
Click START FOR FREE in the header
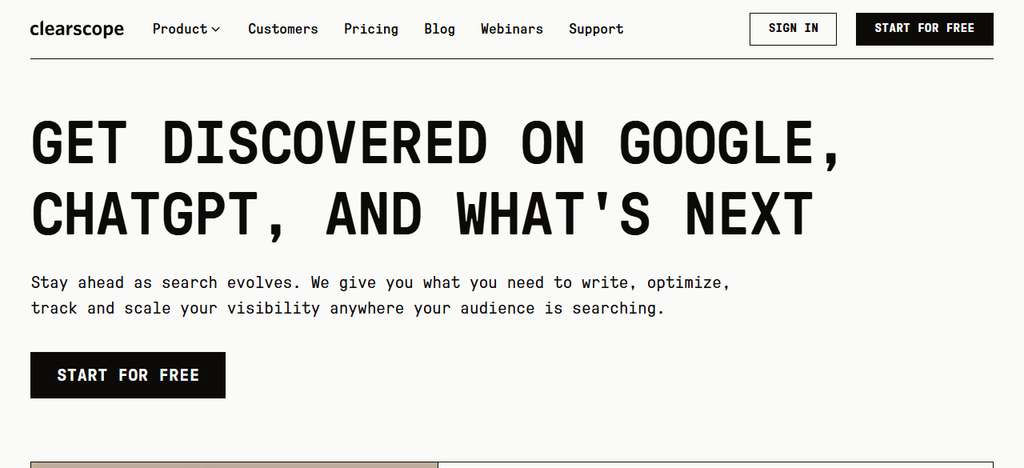pos(924,29)
